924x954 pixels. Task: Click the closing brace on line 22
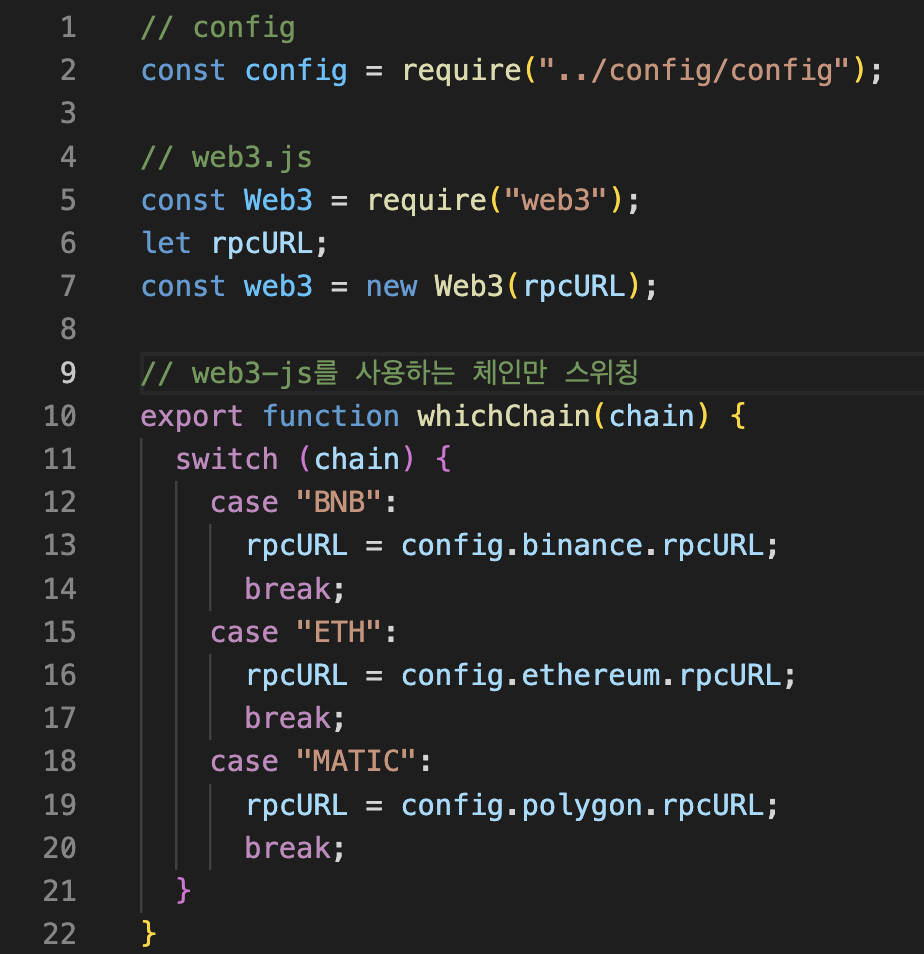pyautogui.click(x=148, y=935)
